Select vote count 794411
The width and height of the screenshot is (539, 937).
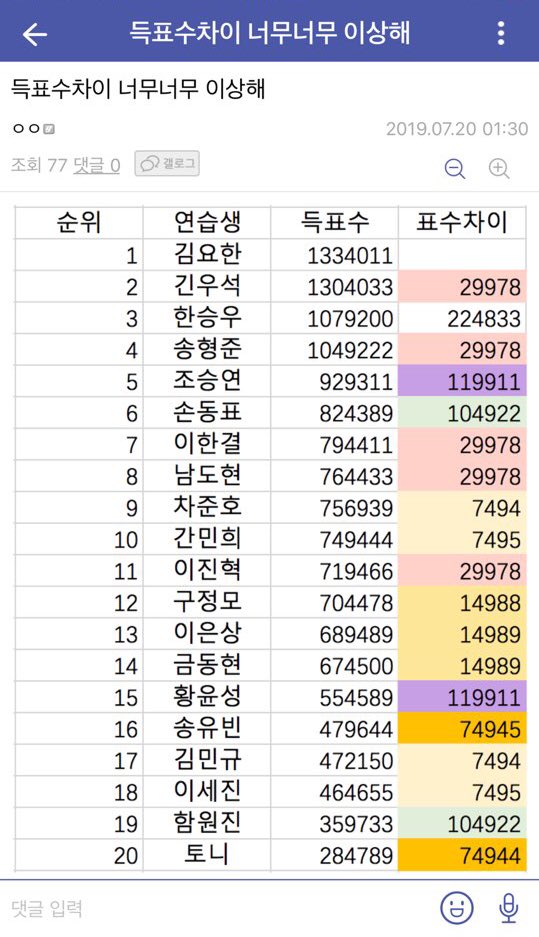356,446
